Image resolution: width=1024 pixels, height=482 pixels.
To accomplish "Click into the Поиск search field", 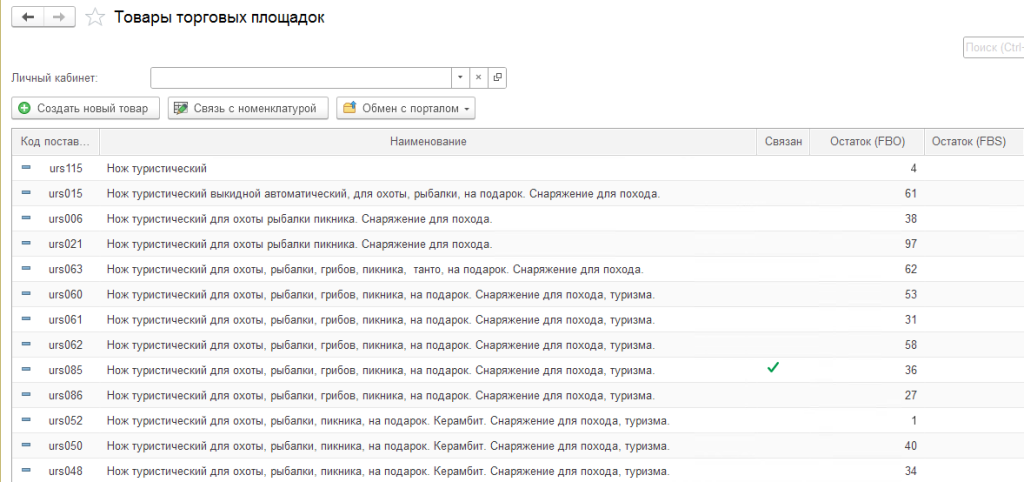I will tap(993, 48).
